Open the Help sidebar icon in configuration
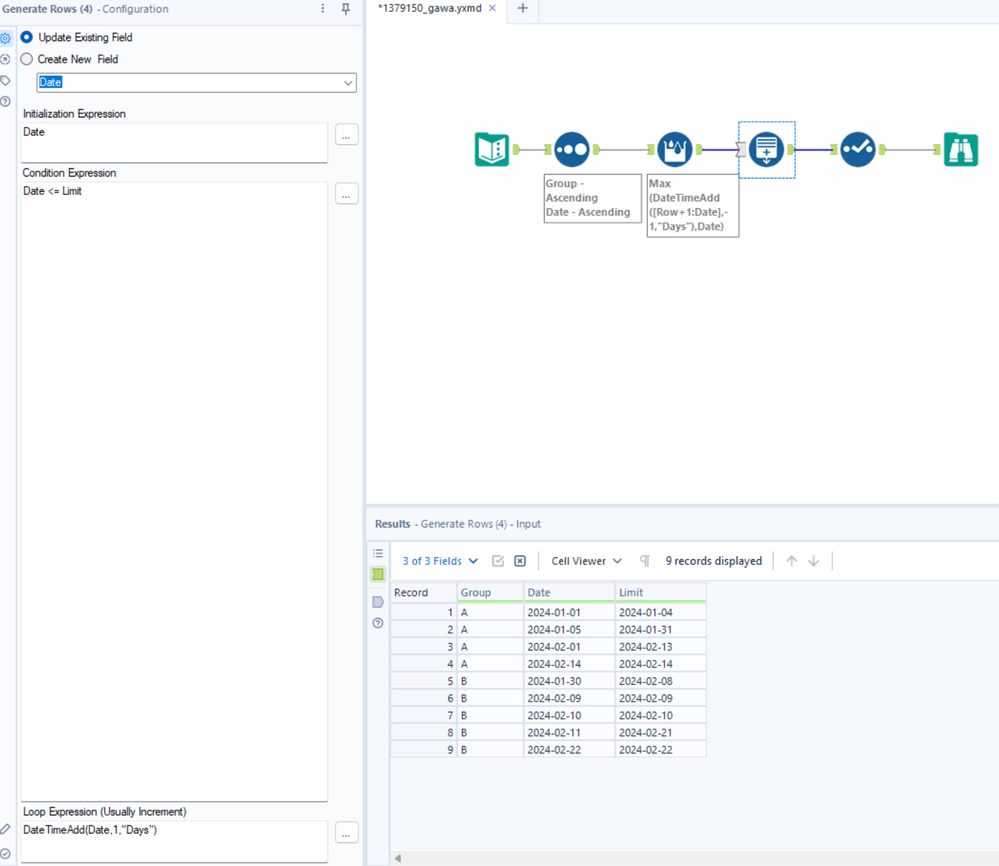 pos(6,101)
